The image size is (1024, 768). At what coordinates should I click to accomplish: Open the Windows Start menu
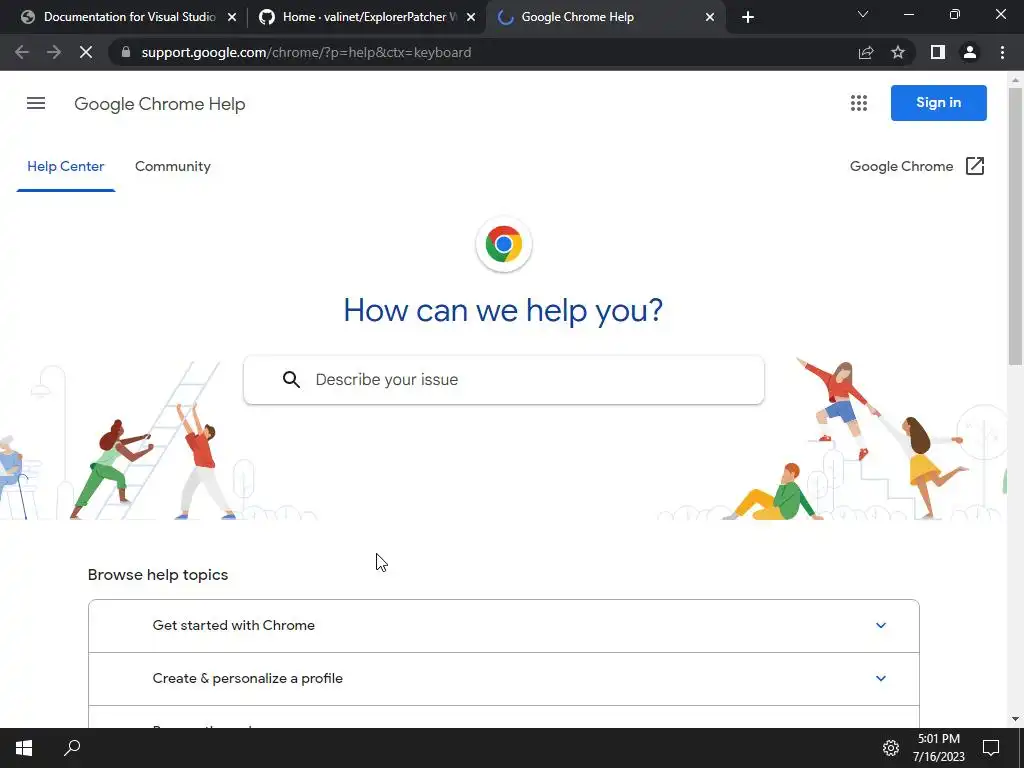[x=24, y=748]
